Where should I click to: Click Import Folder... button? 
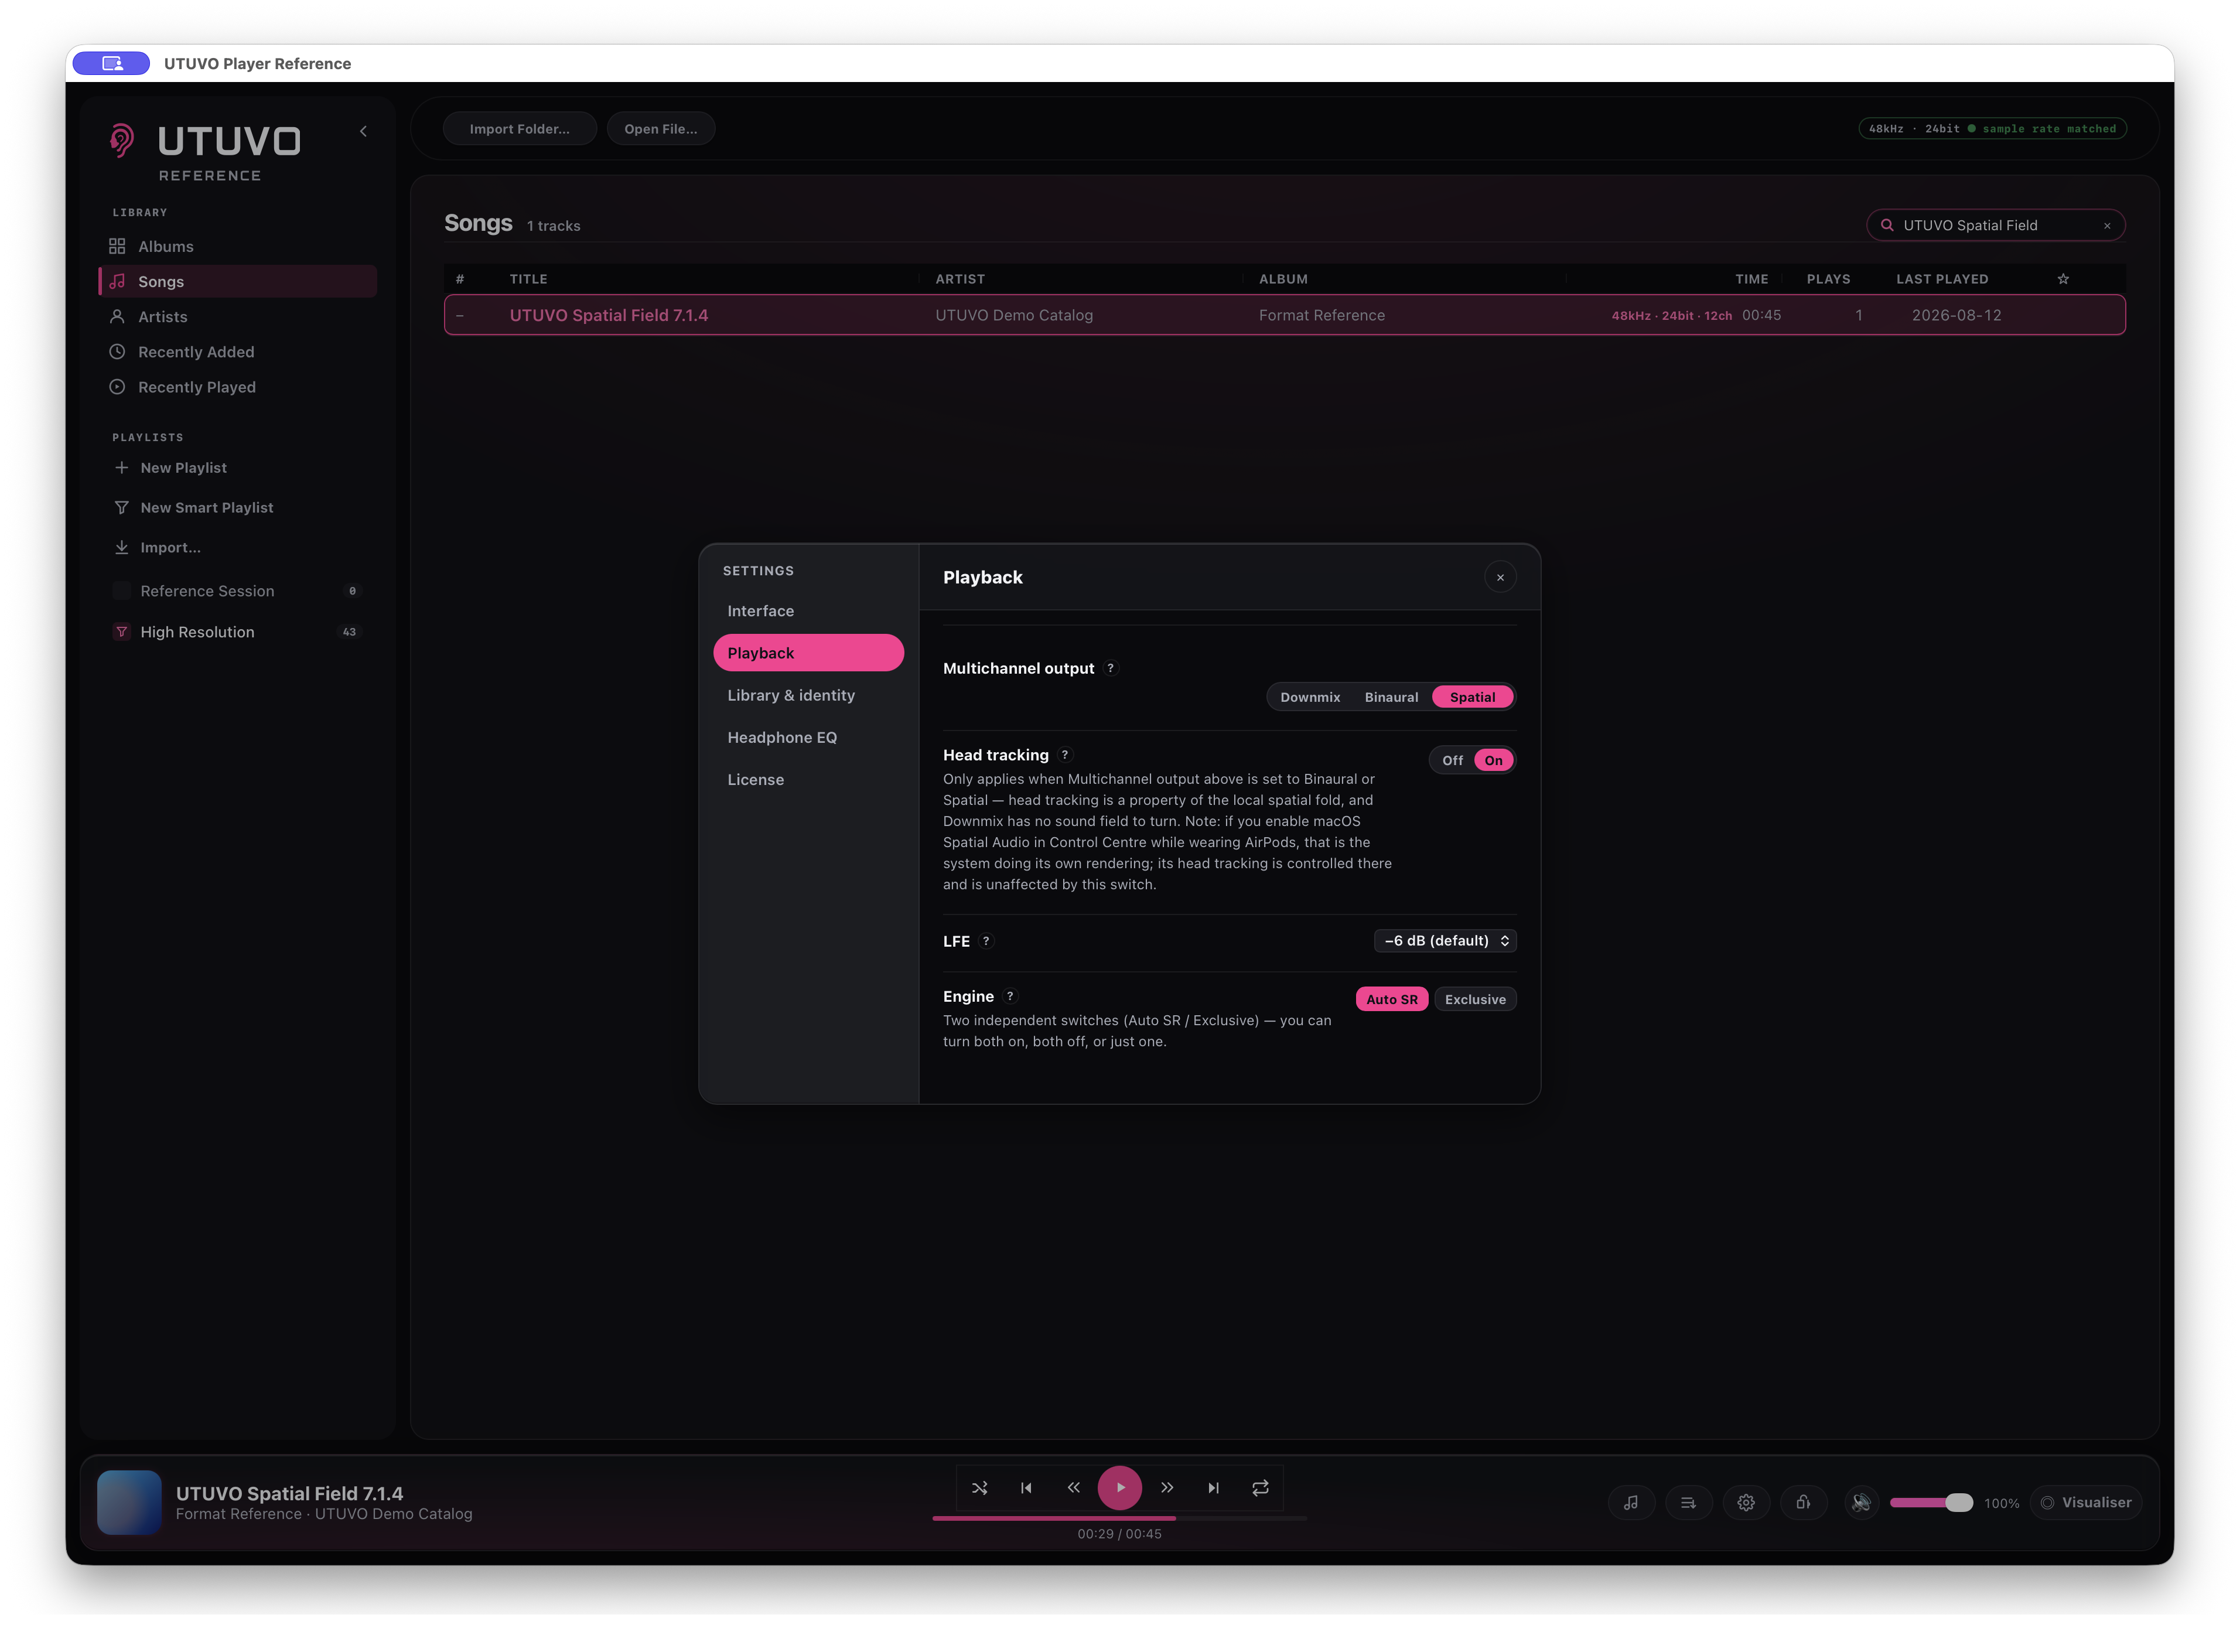tap(520, 129)
